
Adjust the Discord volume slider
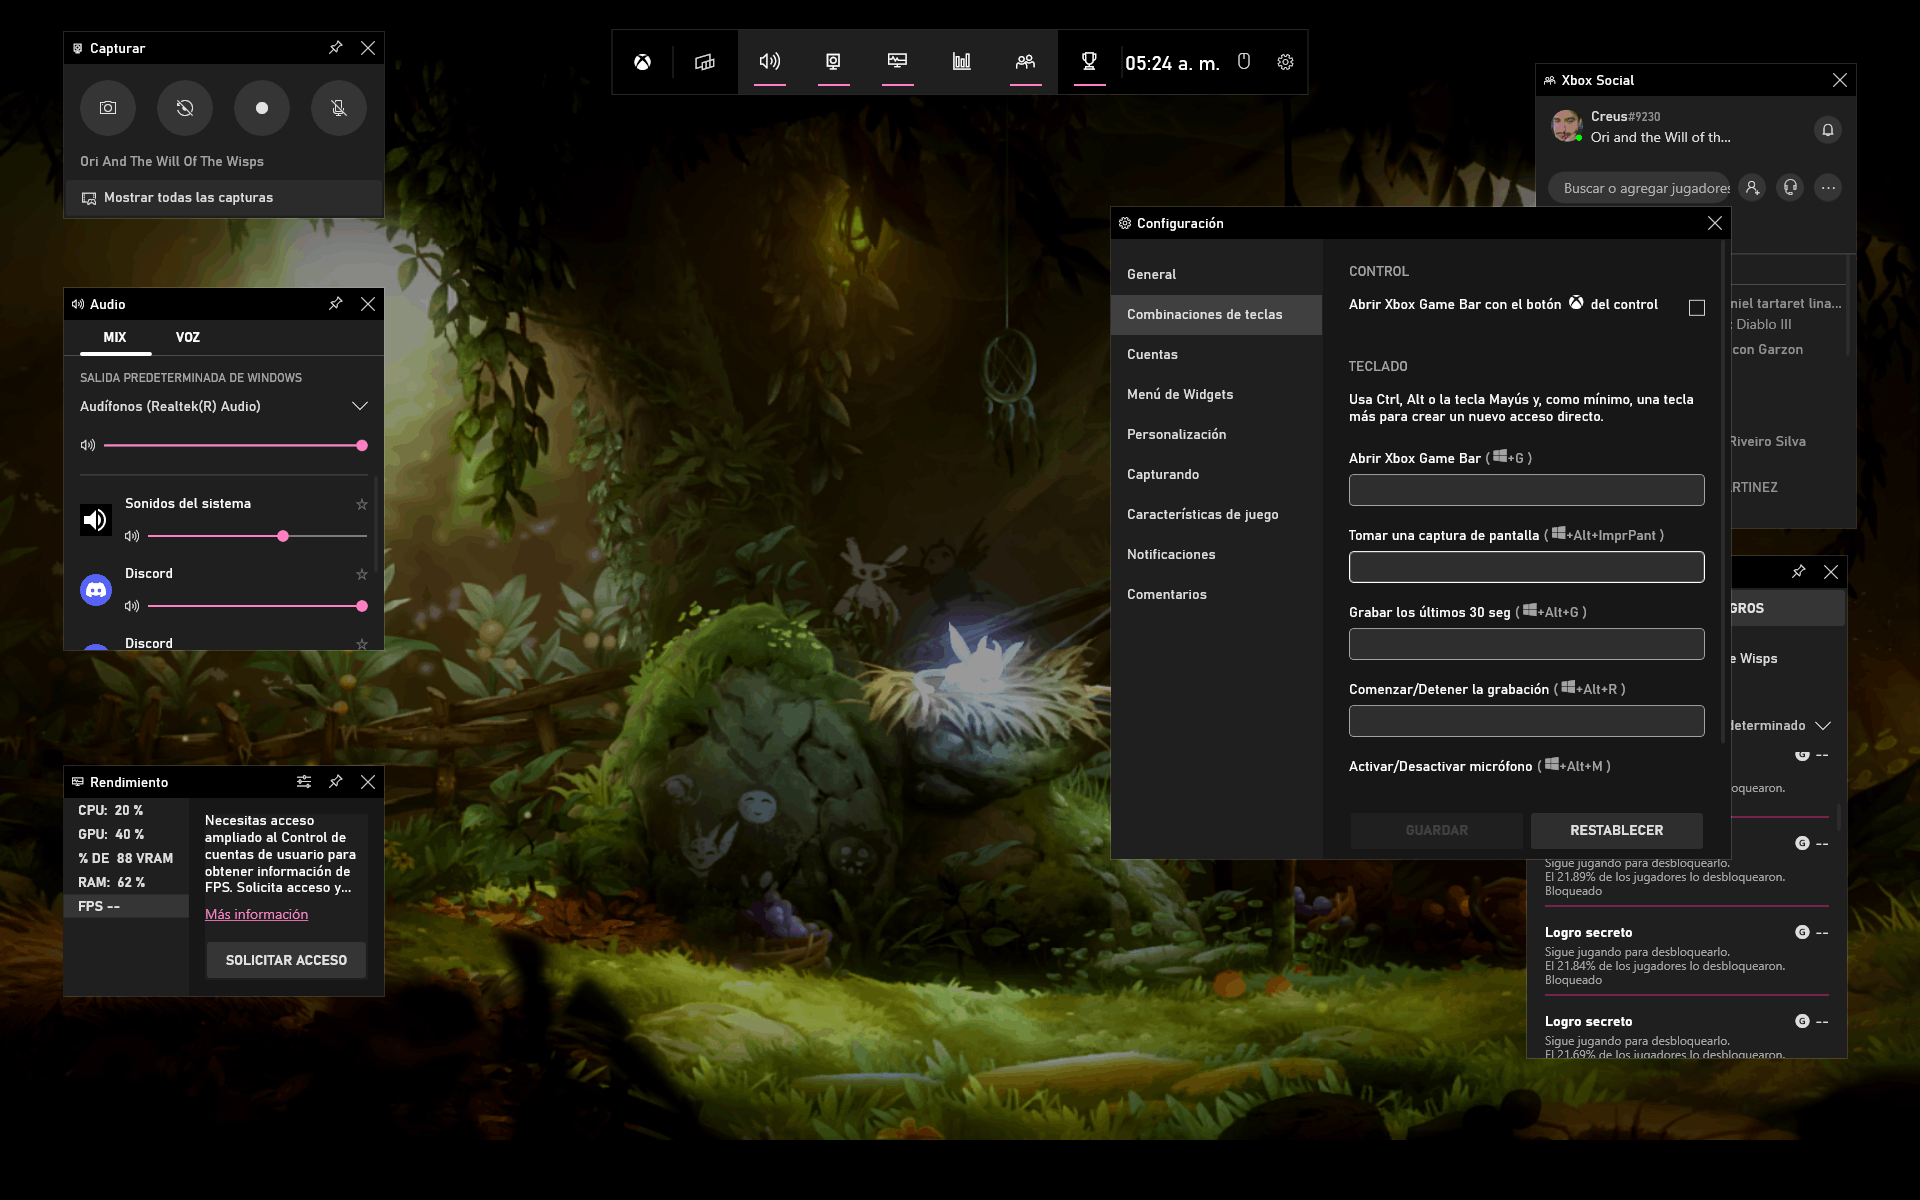257,607
